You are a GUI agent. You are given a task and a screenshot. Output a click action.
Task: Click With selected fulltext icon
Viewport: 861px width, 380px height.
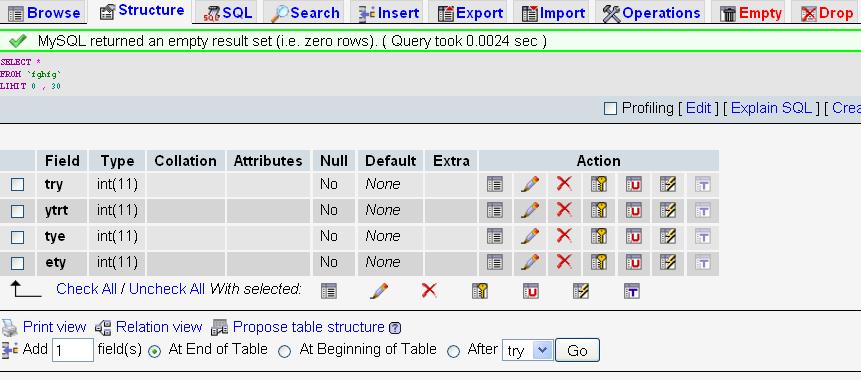[631, 290]
